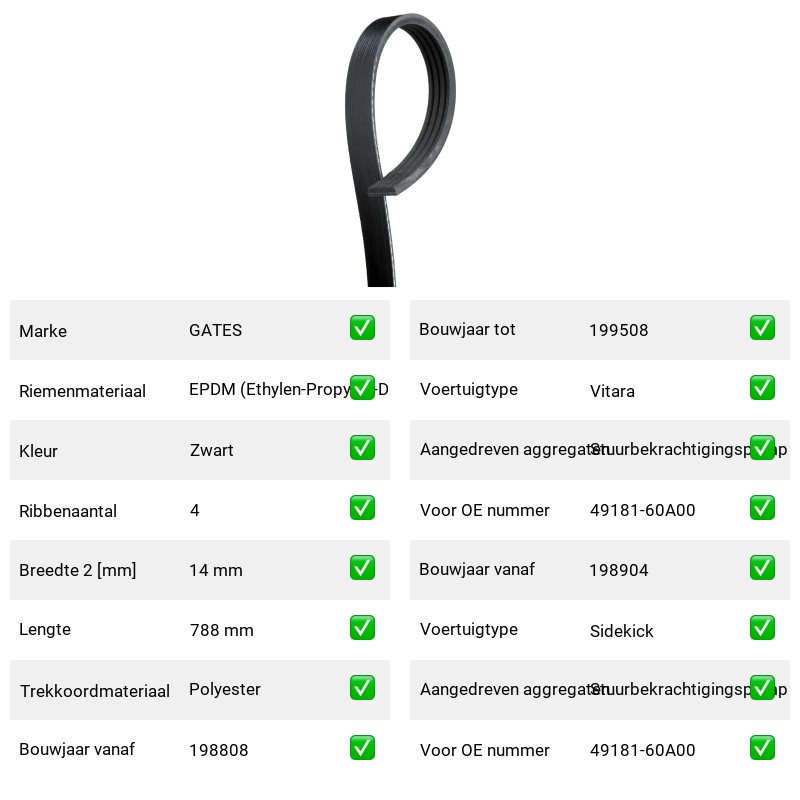Click the green checkmark next to Marke GATES
800x800 pixels.
pos(362,328)
